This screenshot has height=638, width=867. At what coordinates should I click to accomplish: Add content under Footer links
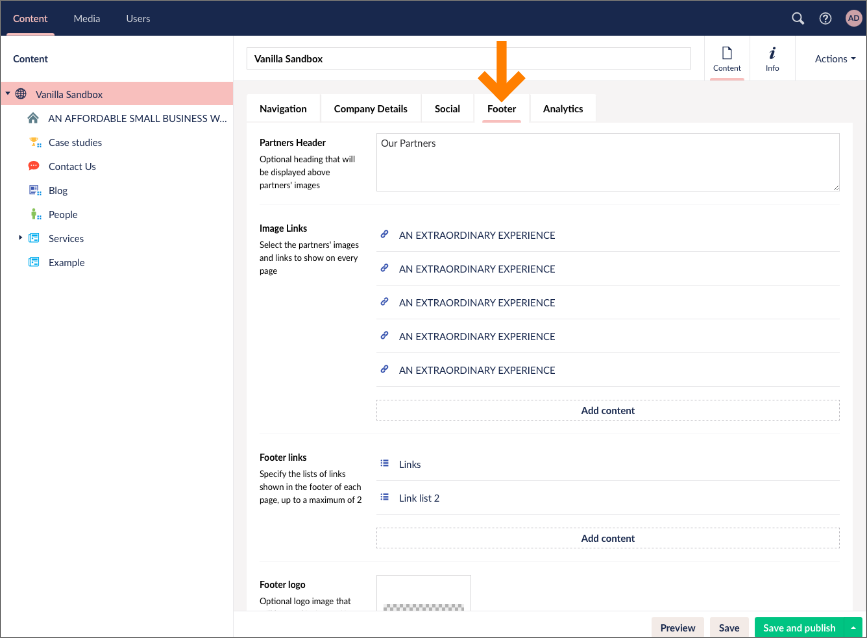[608, 538]
